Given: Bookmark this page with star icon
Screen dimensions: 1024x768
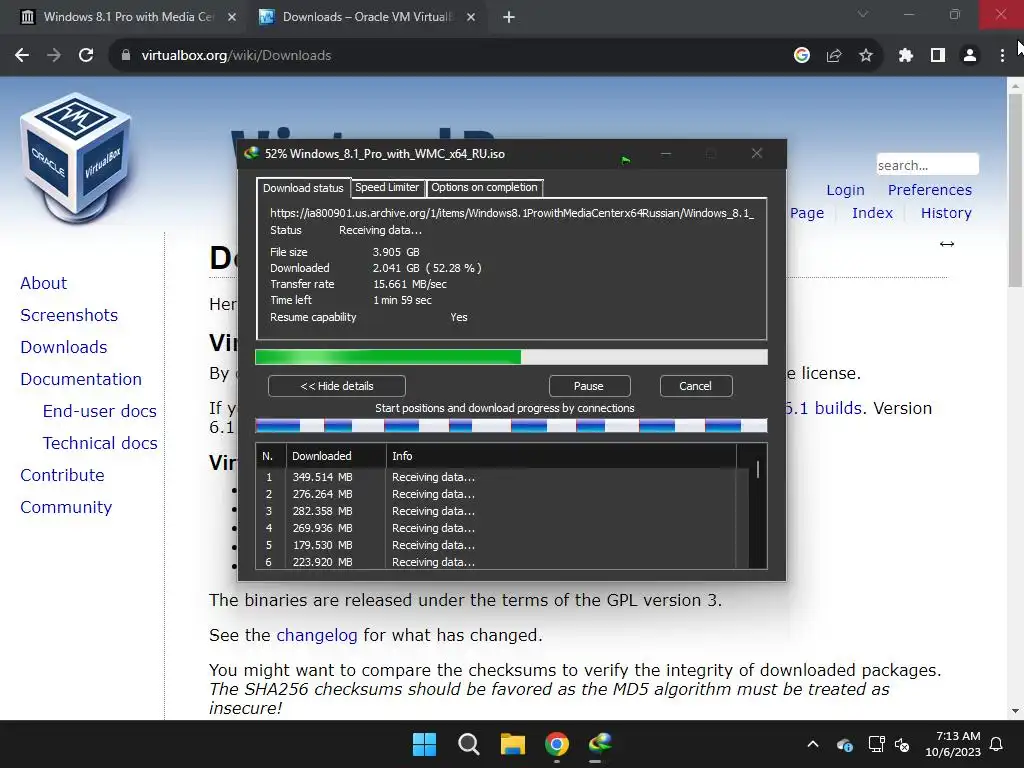Looking at the screenshot, I should click(x=866, y=56).
